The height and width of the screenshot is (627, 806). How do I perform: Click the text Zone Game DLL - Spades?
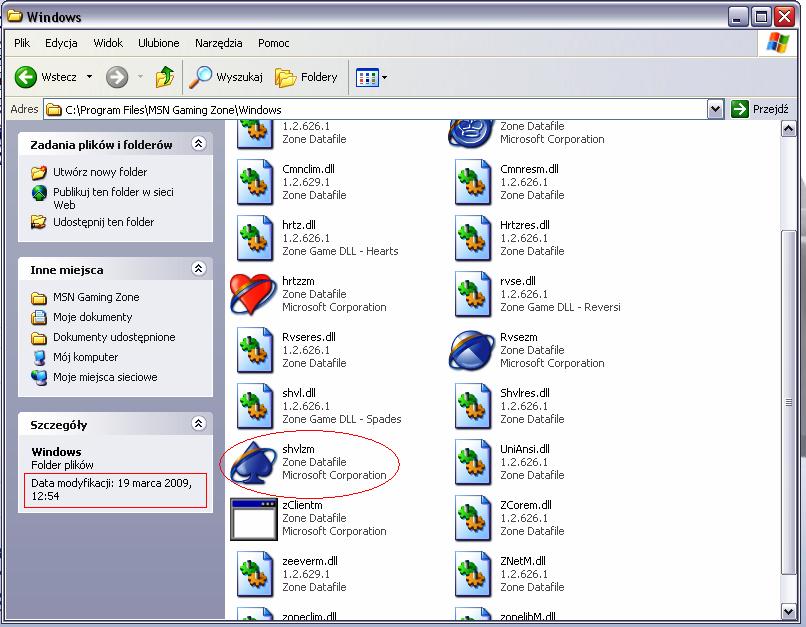[342, 419]
